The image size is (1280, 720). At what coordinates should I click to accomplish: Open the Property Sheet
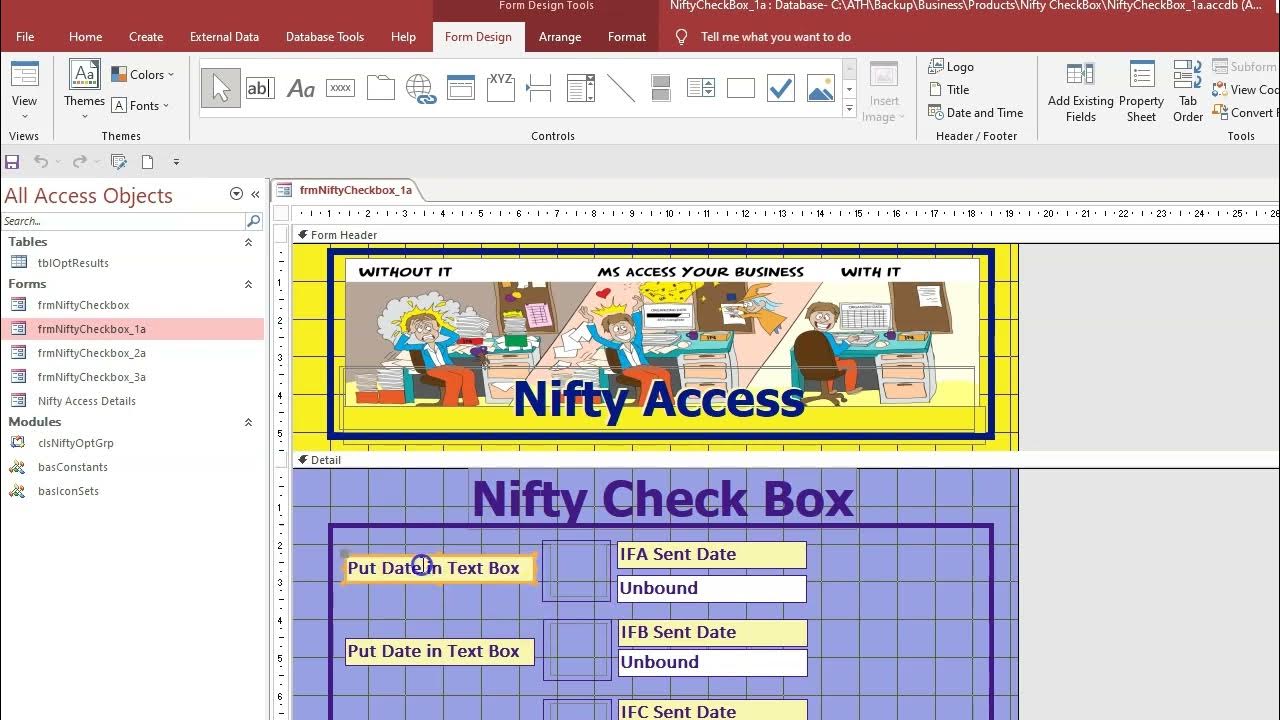(x=1141, y=92)
